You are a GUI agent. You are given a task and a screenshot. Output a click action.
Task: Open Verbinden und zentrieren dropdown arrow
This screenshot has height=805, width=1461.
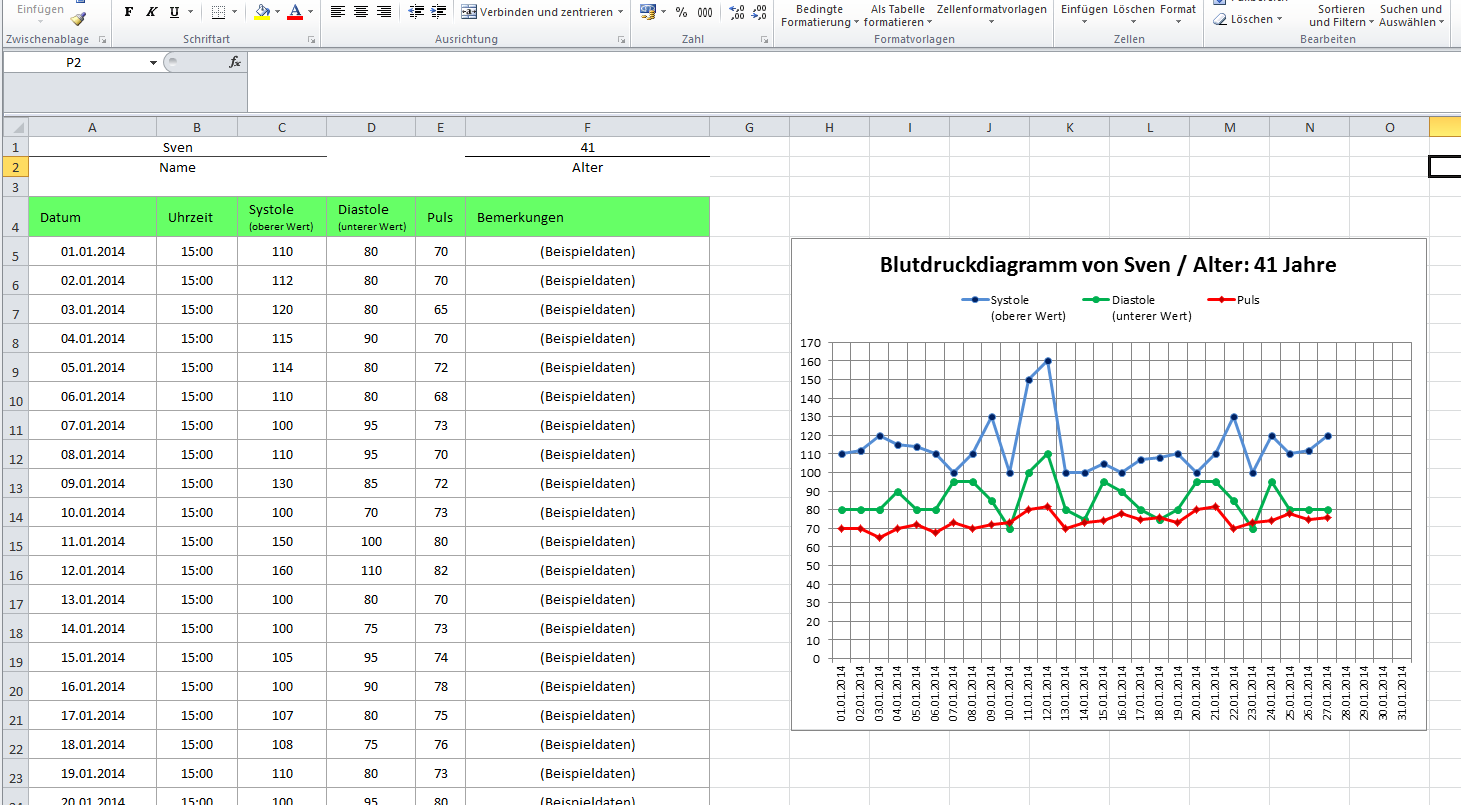pos(621,12)
